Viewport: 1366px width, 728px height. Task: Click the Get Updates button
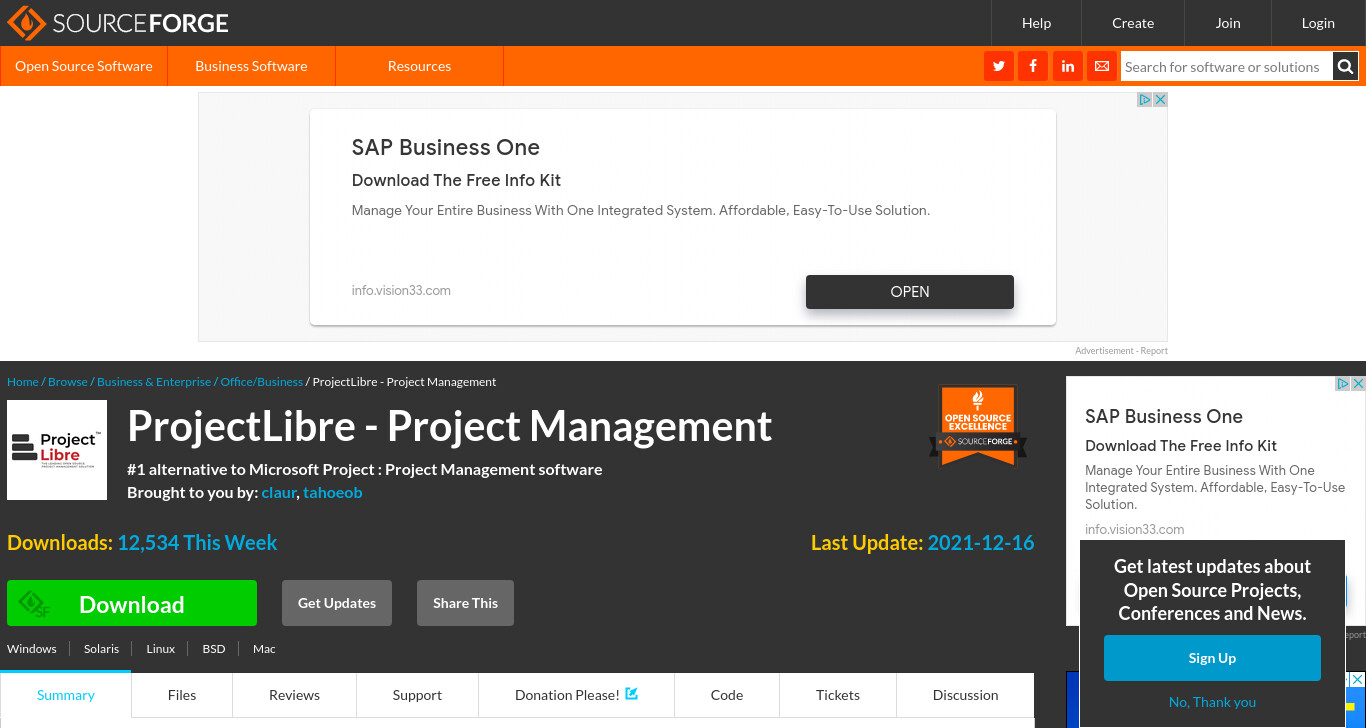point(337,603)
